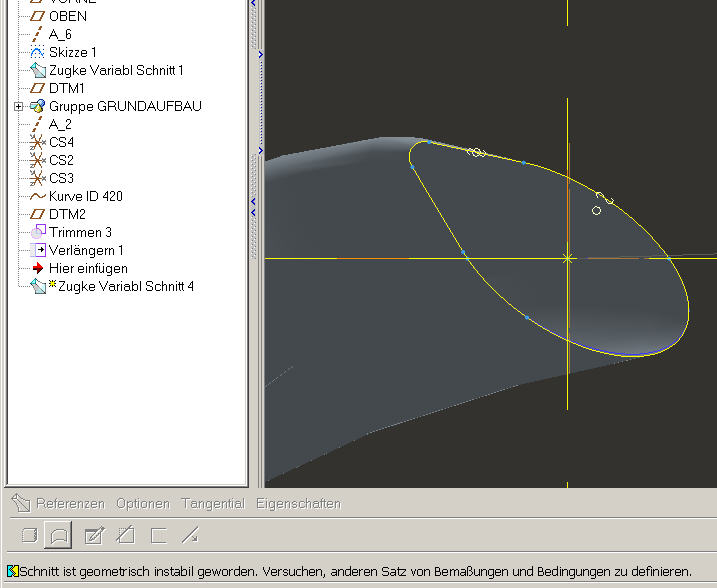Open the Optionen tab
Screen dimensions: 717x588
(x=143, y=503)
